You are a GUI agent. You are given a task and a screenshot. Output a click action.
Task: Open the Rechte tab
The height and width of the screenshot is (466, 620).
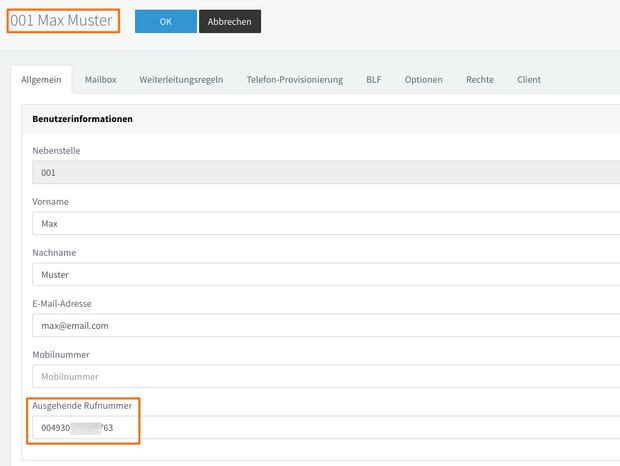(479, 79)
